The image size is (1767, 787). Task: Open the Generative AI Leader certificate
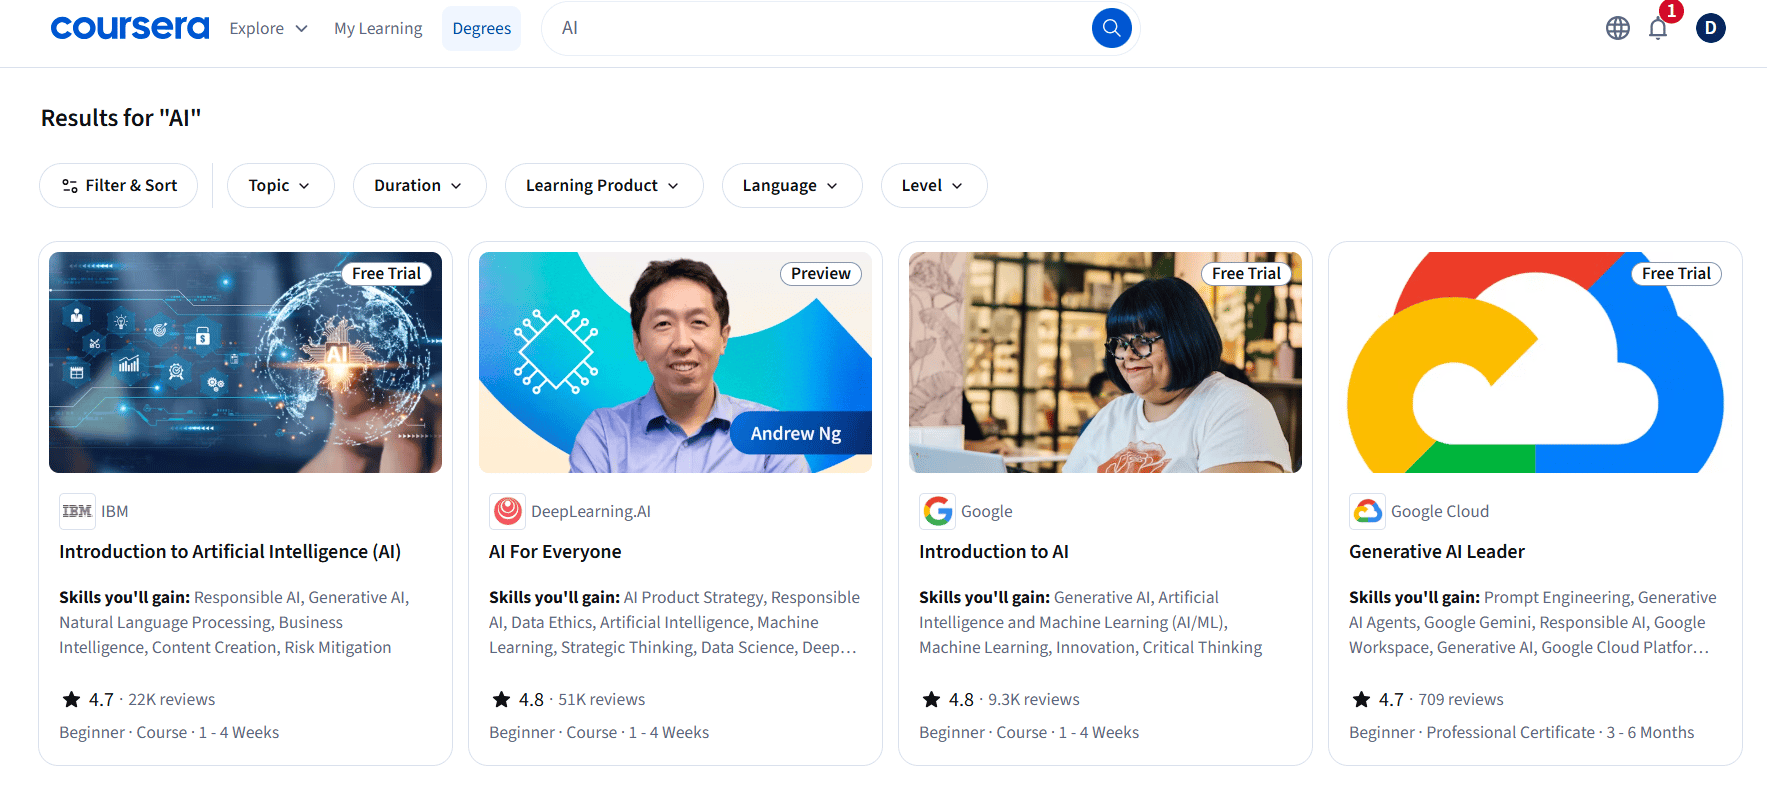[x=1437, y=551]
